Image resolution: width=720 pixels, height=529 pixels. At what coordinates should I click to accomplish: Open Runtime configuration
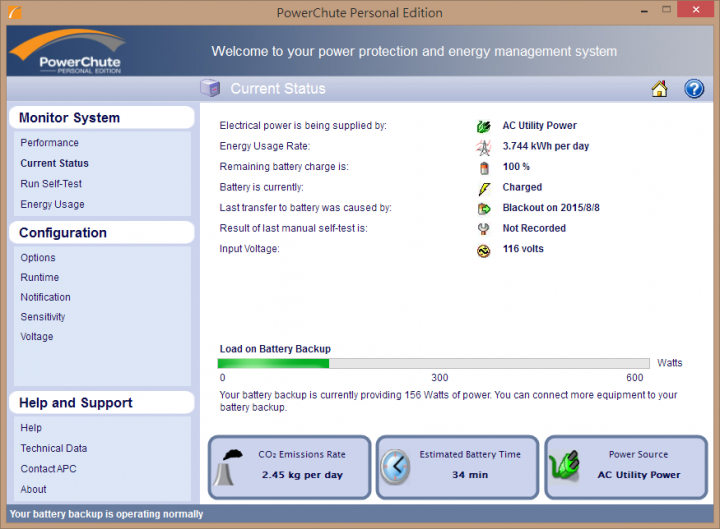click(x=39, y=277)
